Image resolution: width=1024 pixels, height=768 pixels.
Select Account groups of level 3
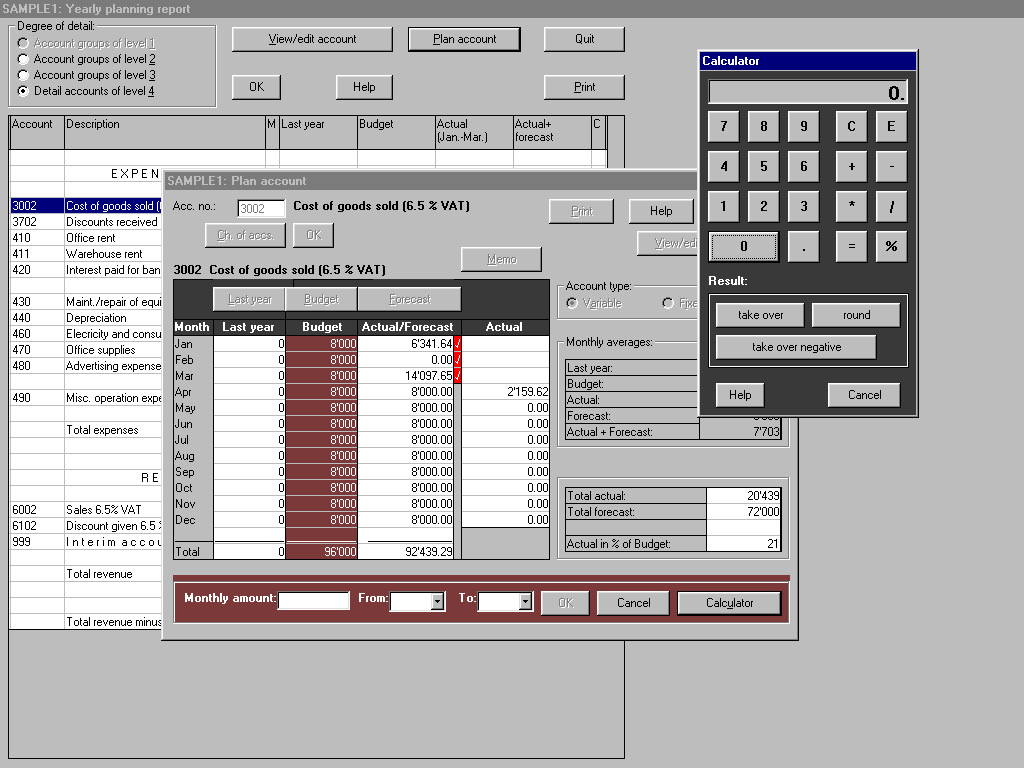point(24,75)
